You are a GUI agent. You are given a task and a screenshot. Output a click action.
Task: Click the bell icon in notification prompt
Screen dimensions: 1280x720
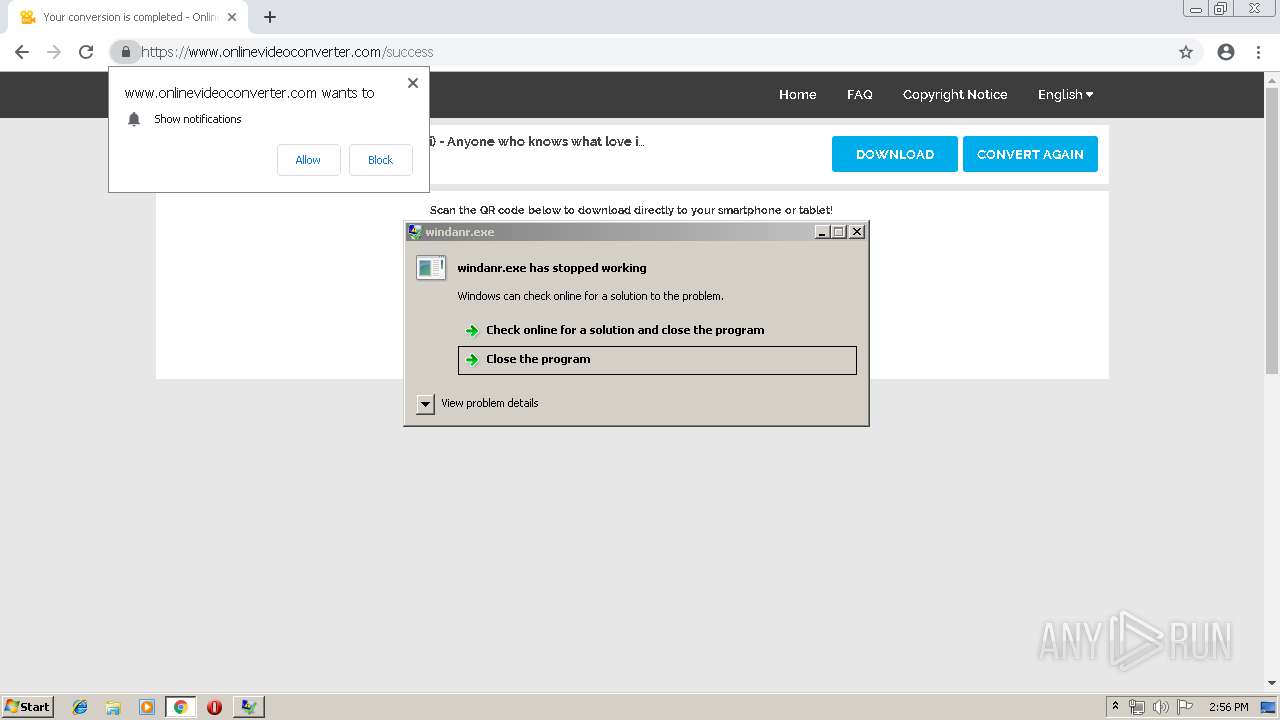pos(134,119)
